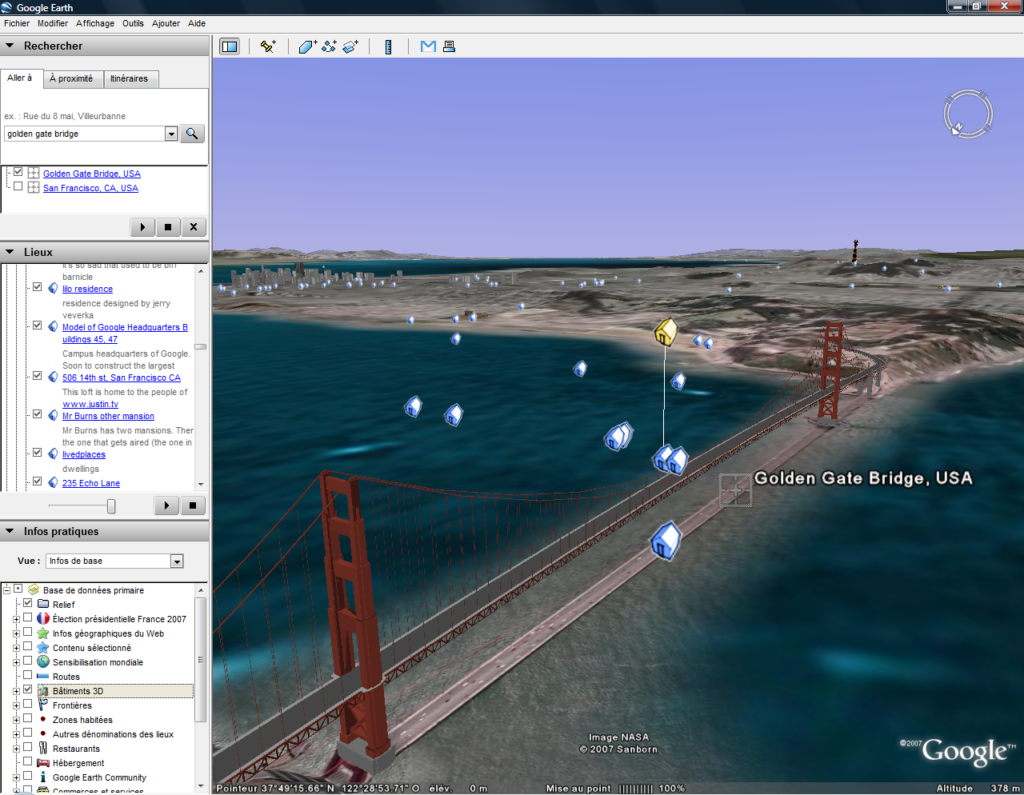Click the large blue house marker below bridge

click(x=666, y=540)
